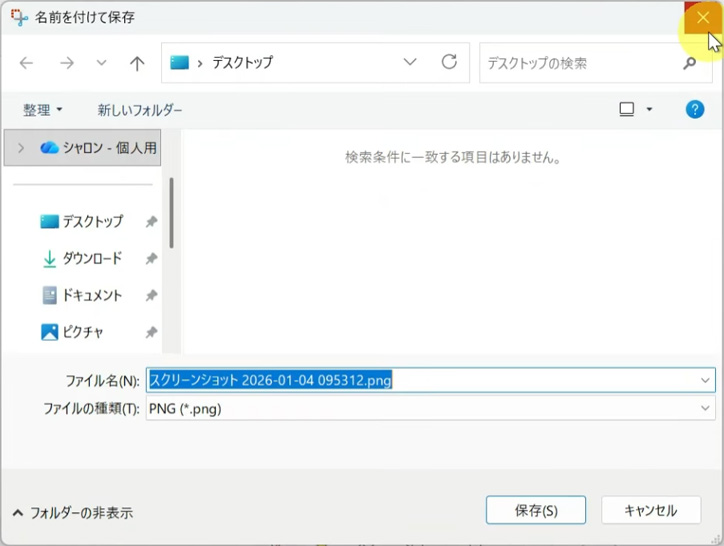The image size is (724, 546).
Task: Refresh the Desktop folder view
Action: pyautogui.click(x=449, y=62)
